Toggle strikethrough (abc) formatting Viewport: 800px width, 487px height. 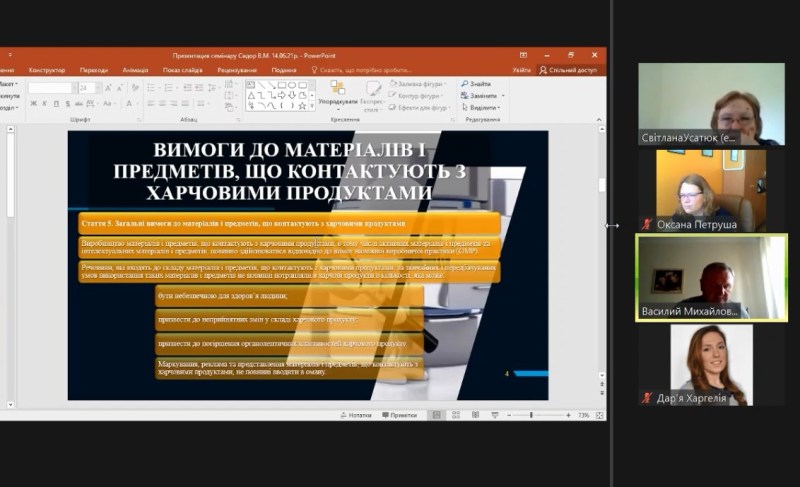coord(79,104)
